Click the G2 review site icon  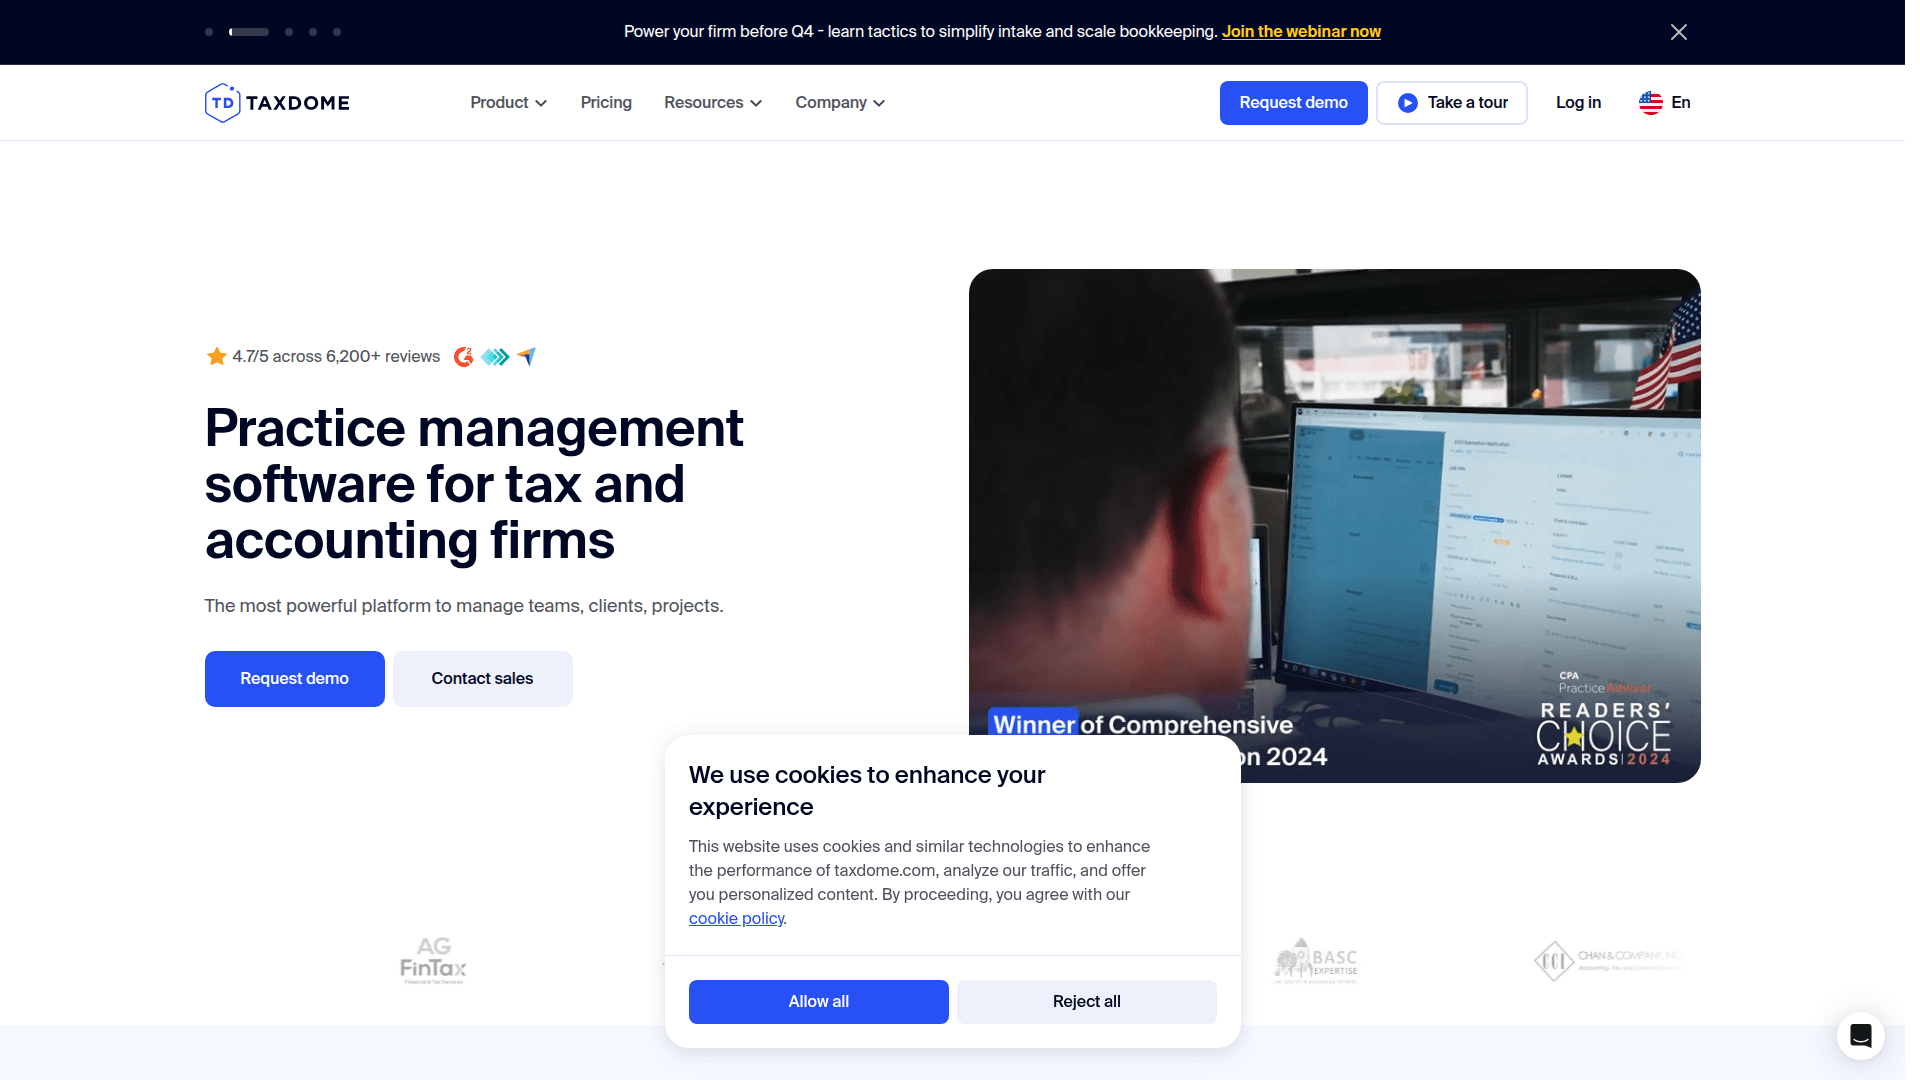coord(463,357)
